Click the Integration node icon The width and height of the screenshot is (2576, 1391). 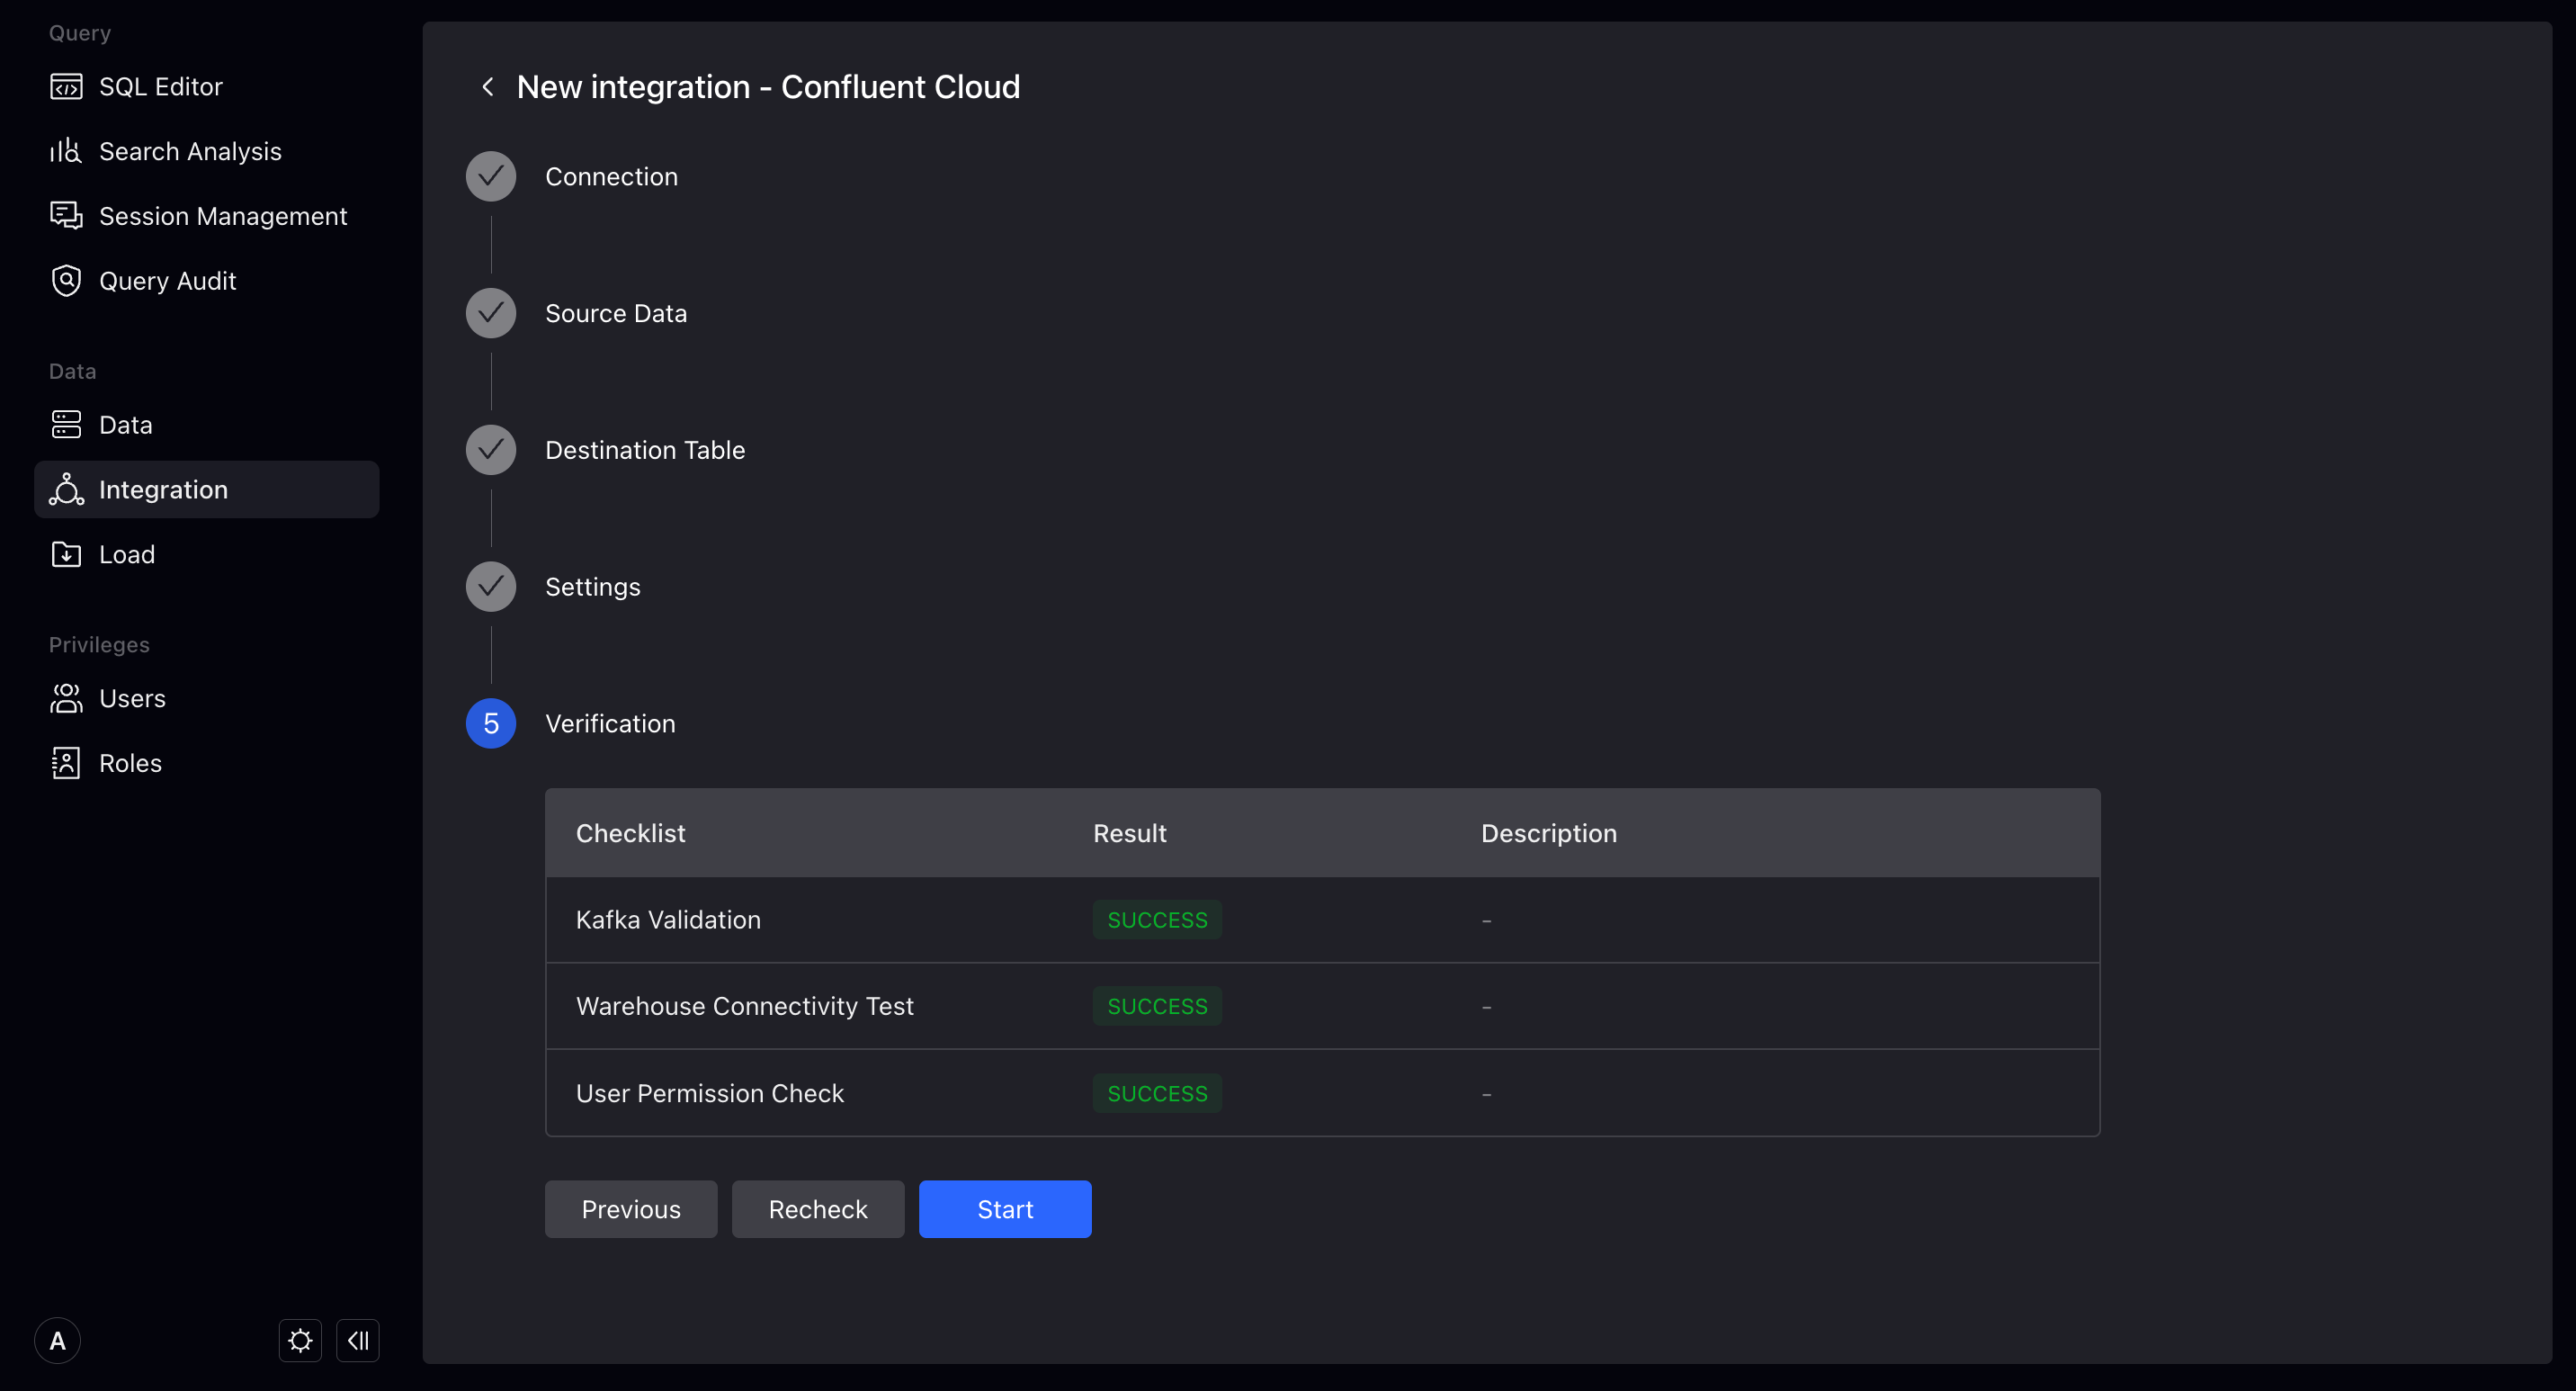(66, 489)
